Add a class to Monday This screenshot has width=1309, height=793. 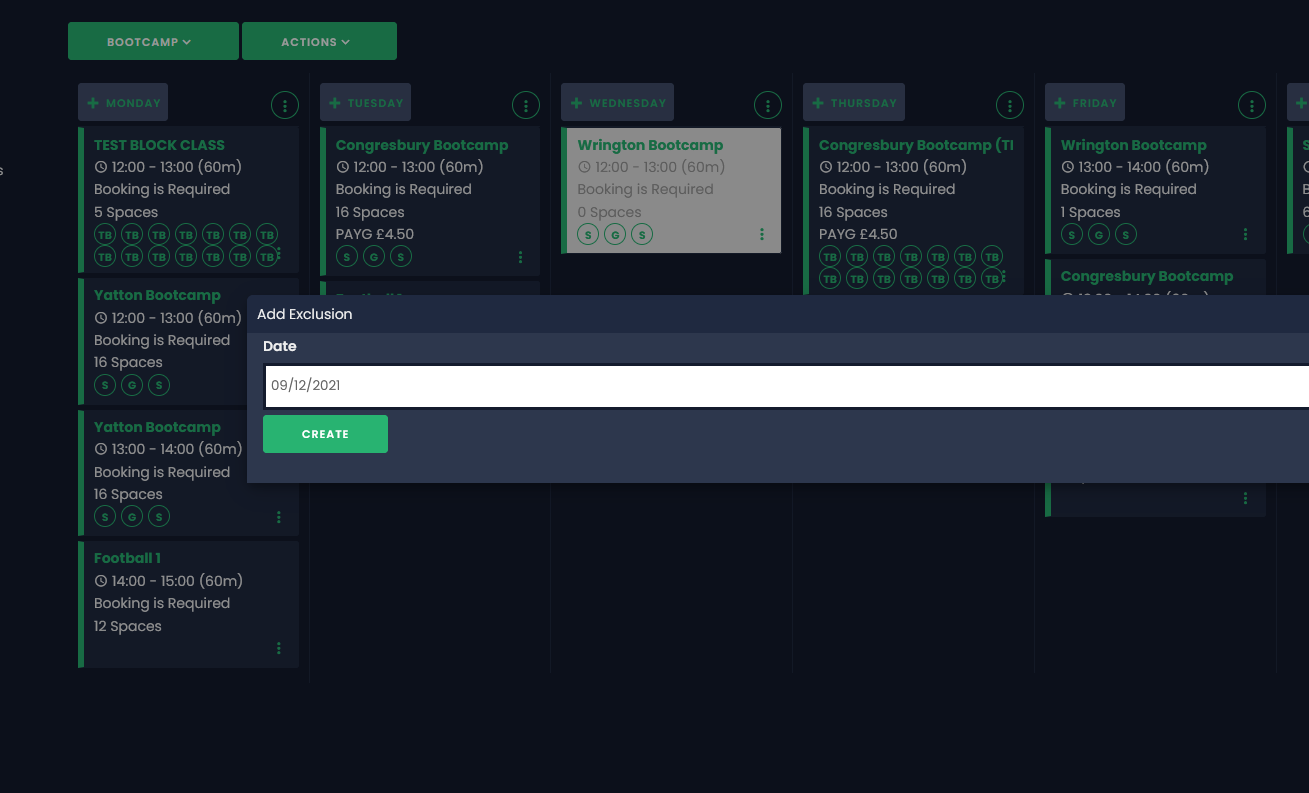click(x=123, y=103)
